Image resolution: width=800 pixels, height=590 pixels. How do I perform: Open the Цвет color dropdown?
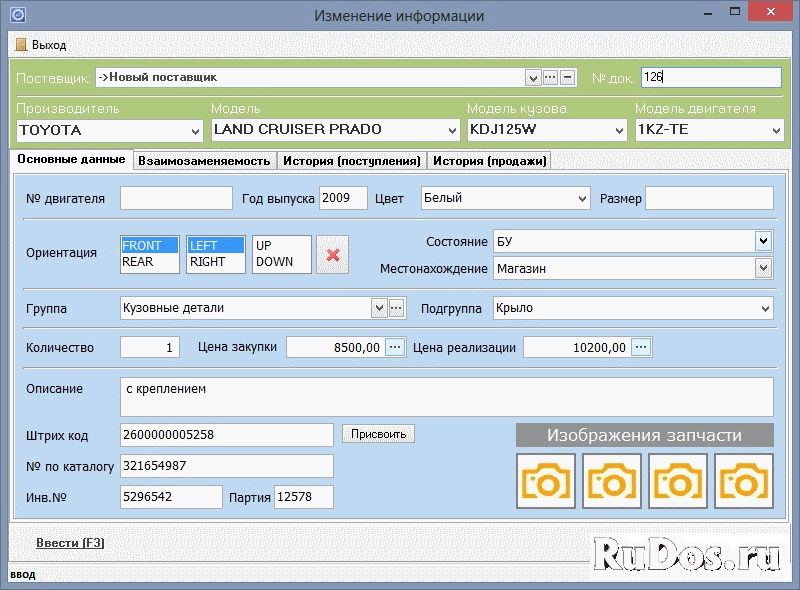(583, 199)
